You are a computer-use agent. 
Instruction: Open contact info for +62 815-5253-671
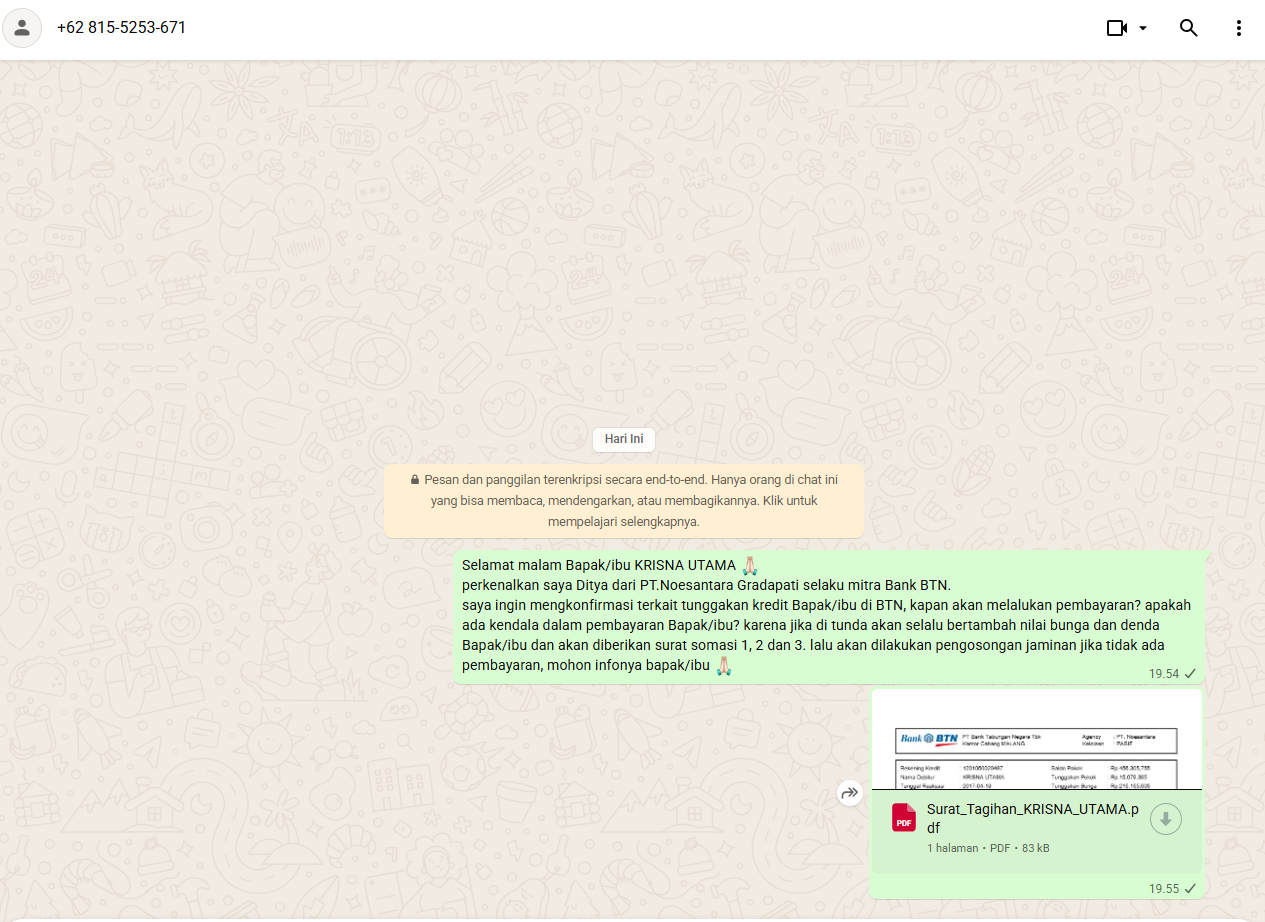121,28
